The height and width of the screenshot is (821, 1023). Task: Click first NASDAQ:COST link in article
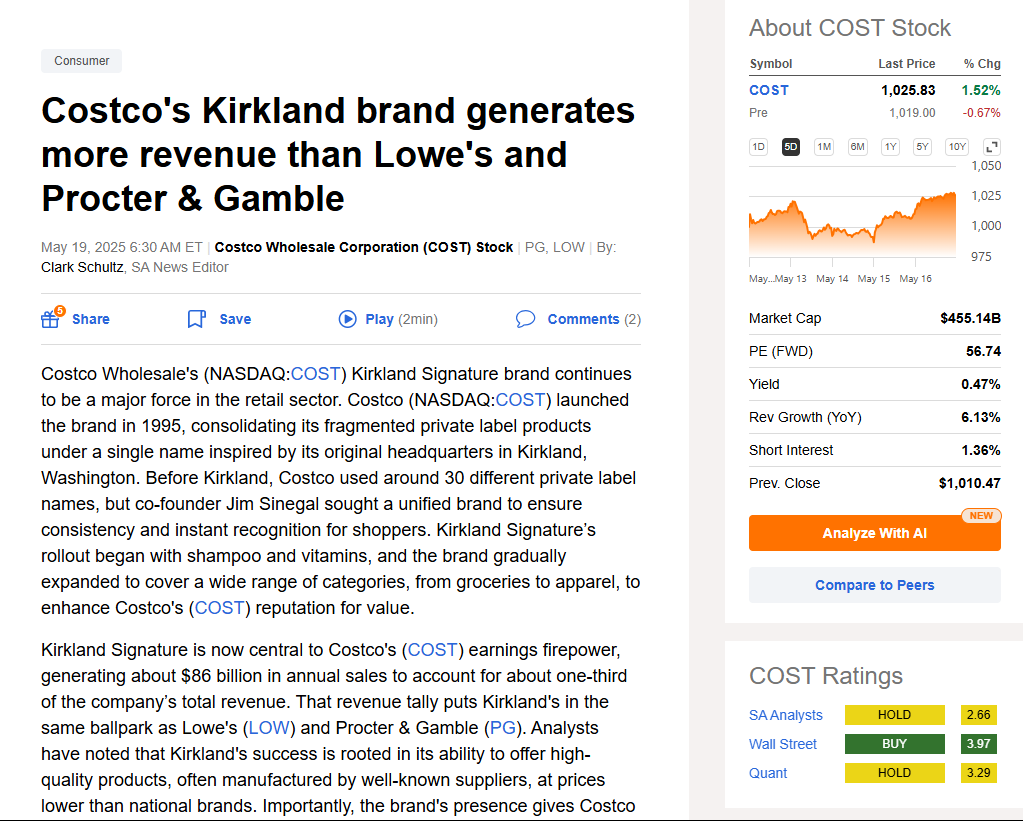[x=315, y=374]
